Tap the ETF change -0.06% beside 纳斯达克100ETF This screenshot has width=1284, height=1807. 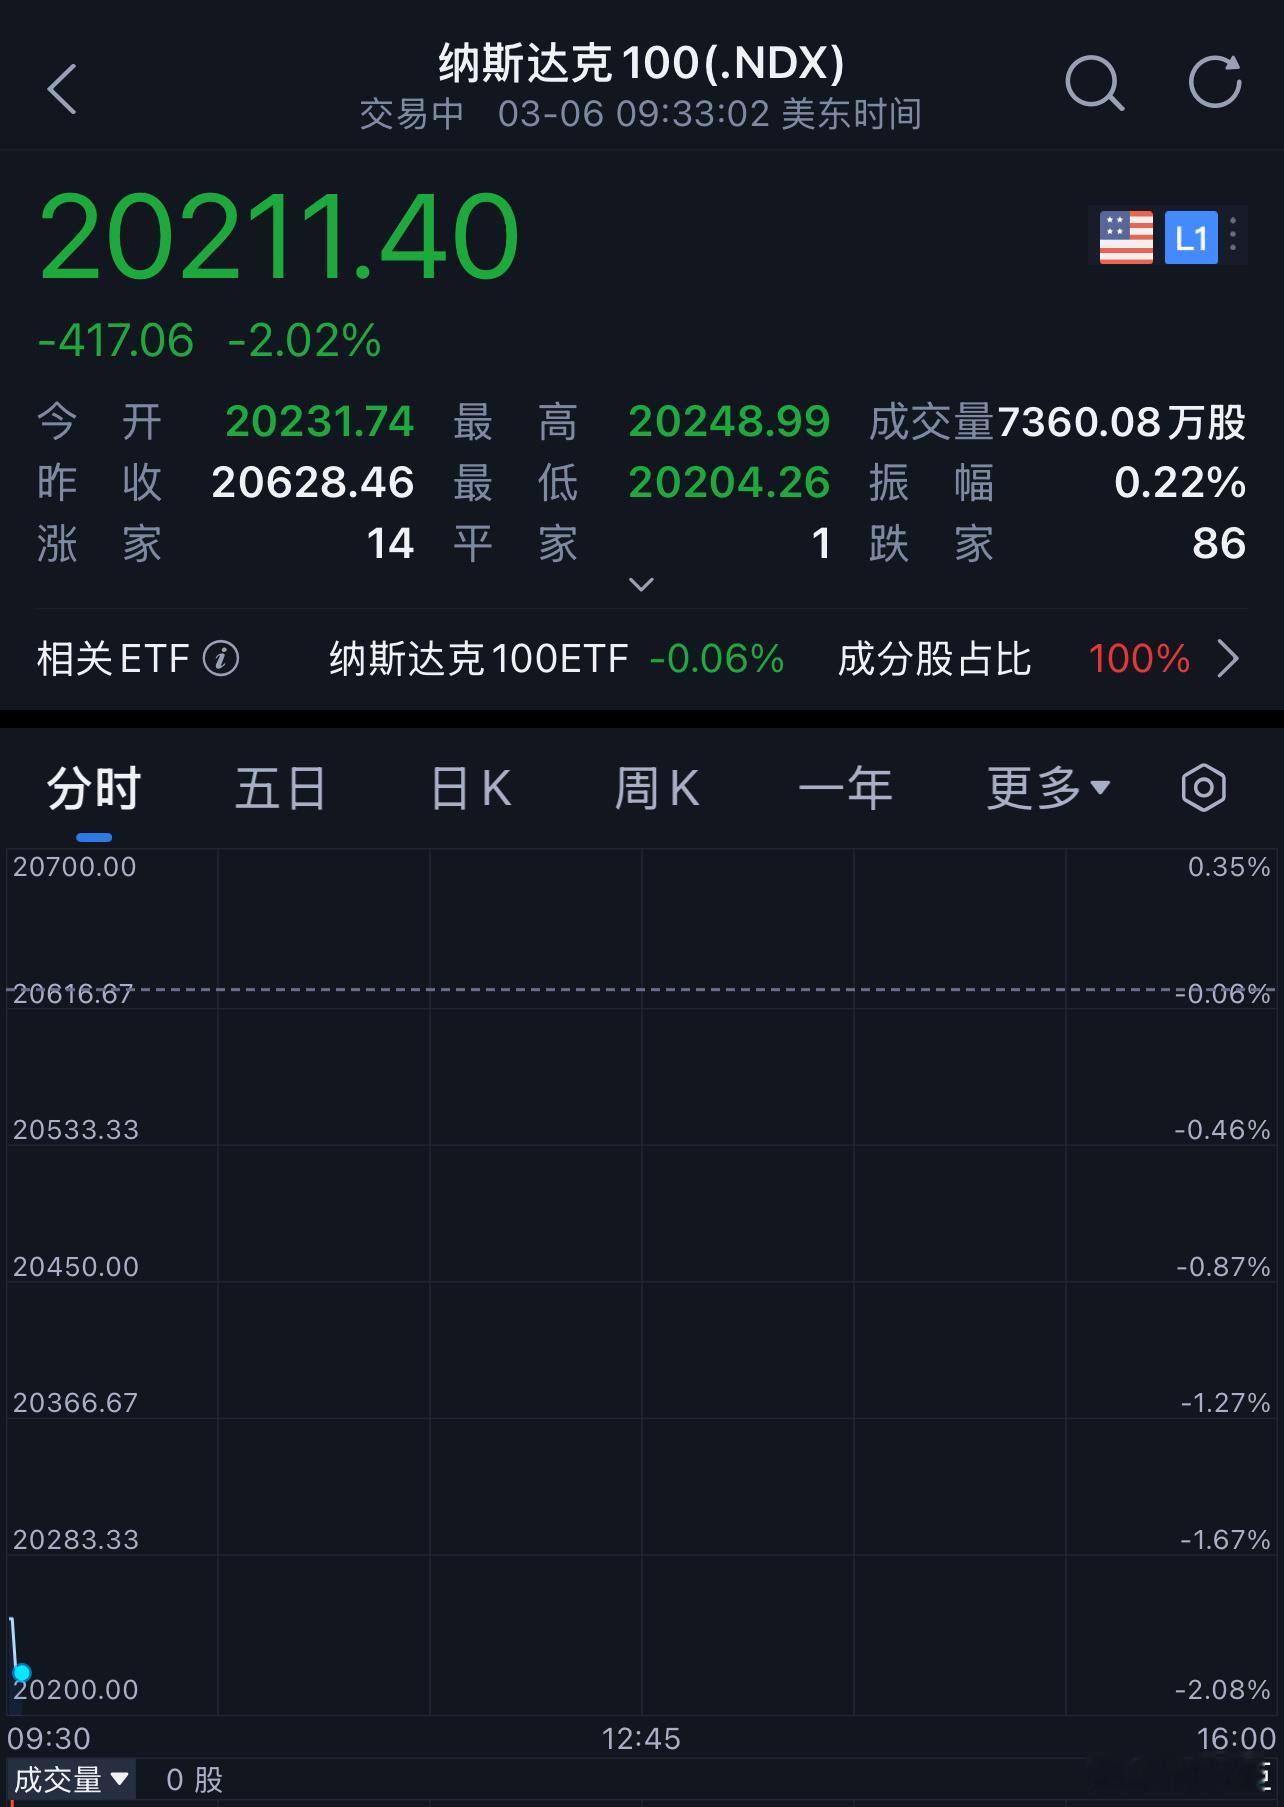coord(717,659)
